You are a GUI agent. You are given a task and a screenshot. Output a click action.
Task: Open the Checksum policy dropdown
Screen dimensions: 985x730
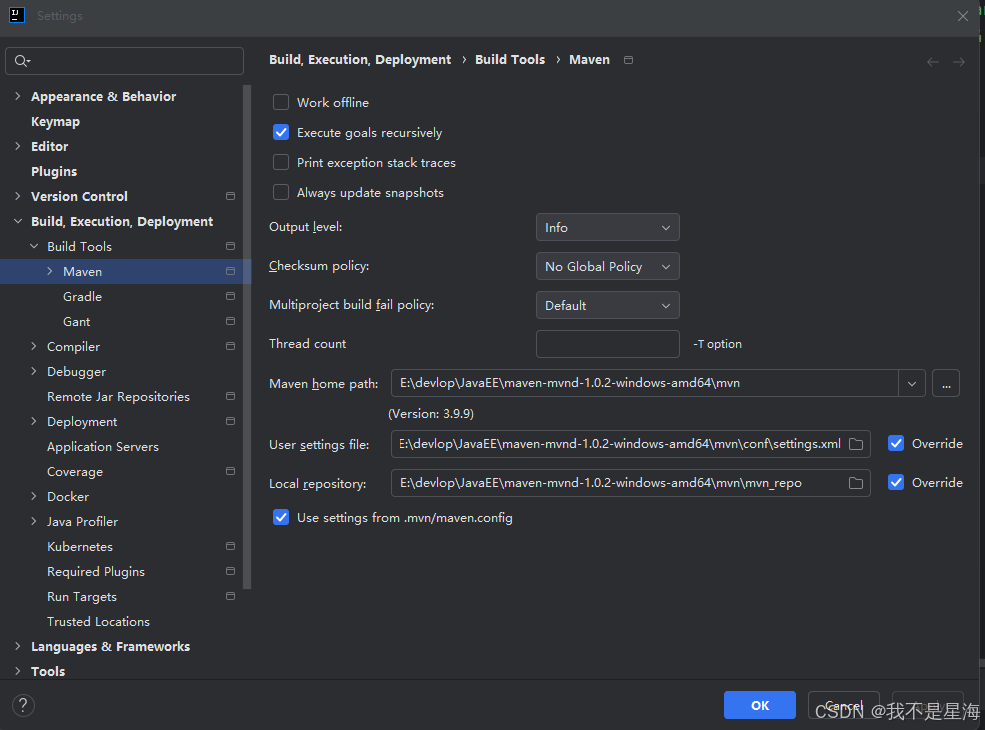607,266
